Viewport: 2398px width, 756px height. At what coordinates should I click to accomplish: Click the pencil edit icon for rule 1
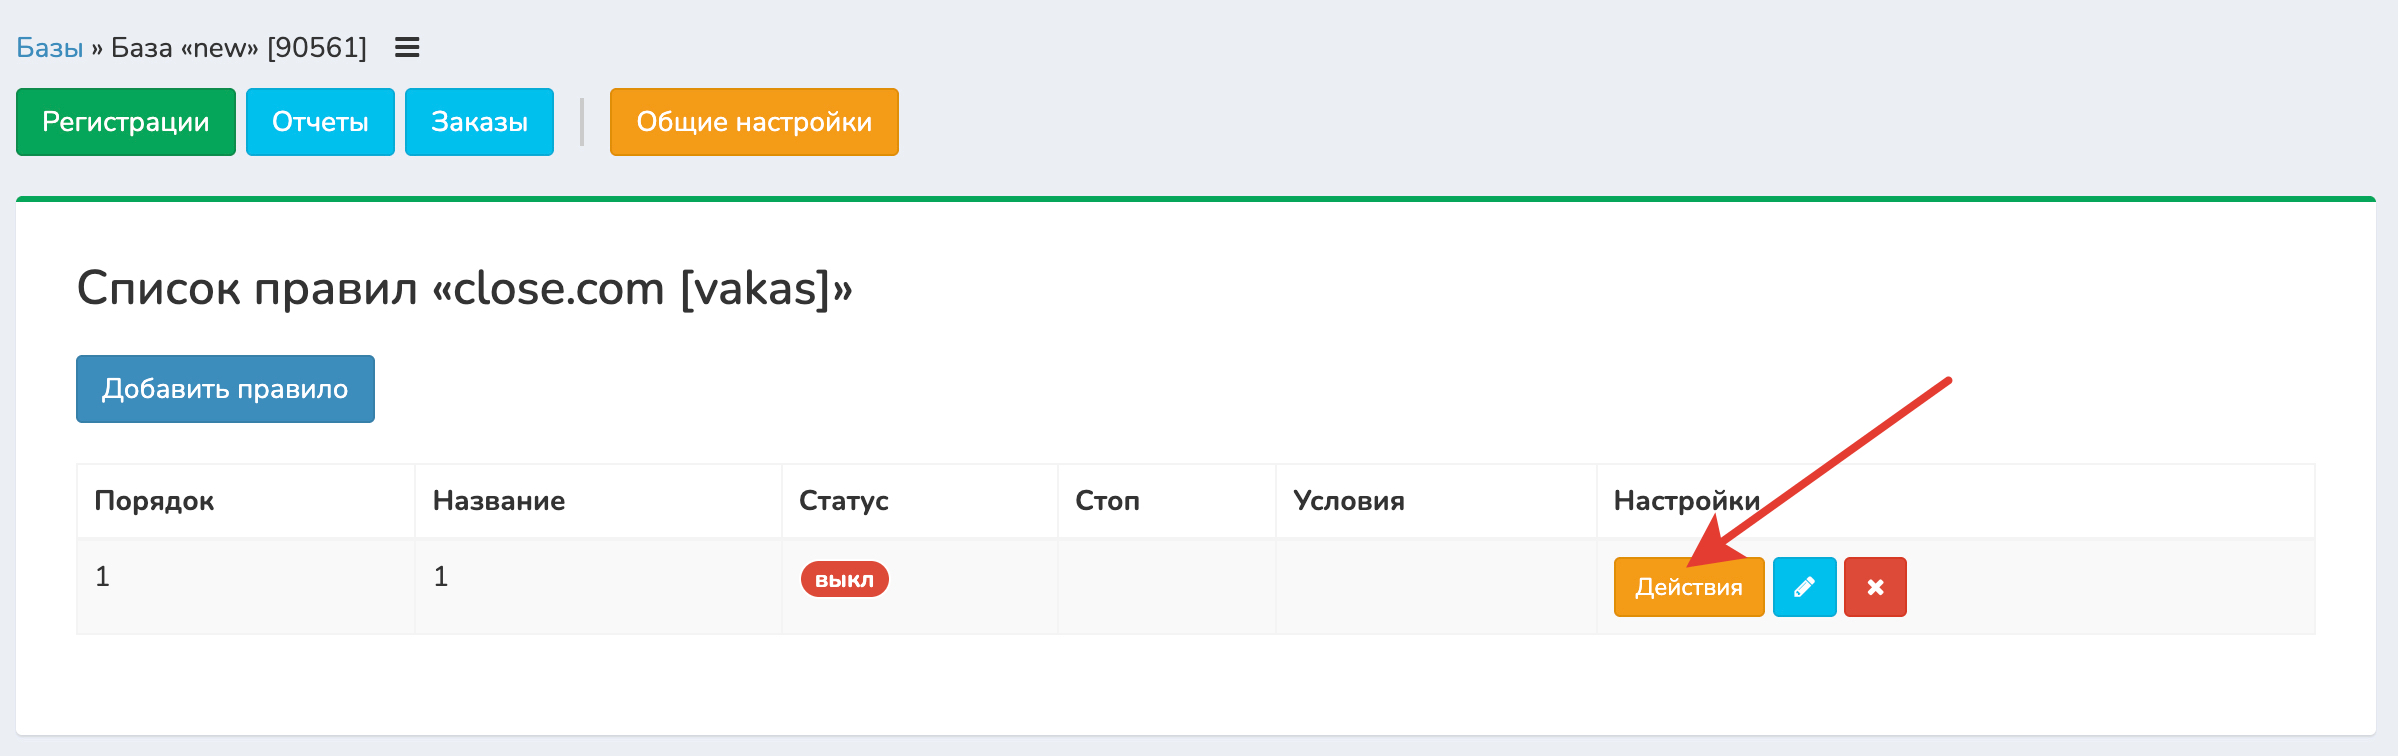[1804, 587]
